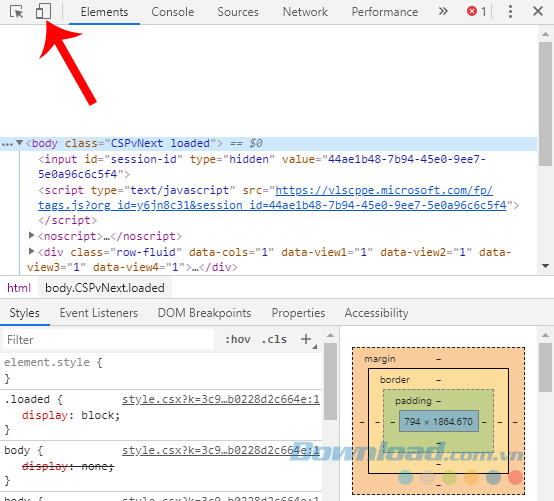Screen dimensions: 554x501
Task: Open the Network tab
Action: point(305,12)
